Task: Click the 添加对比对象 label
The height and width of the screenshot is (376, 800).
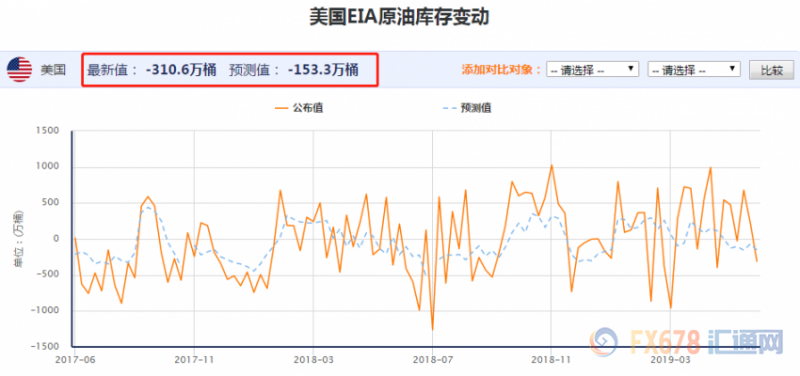Action: [x=501, y=70]
